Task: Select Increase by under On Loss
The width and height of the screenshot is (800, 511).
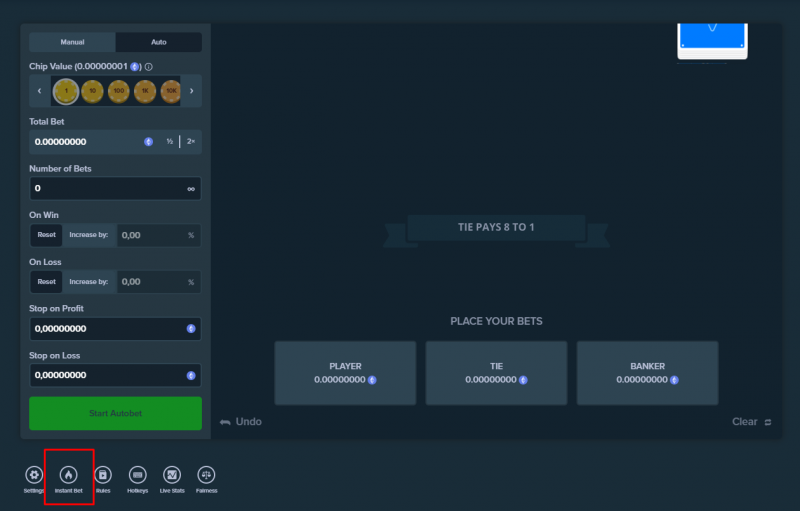Action: [x=89, y=282]
